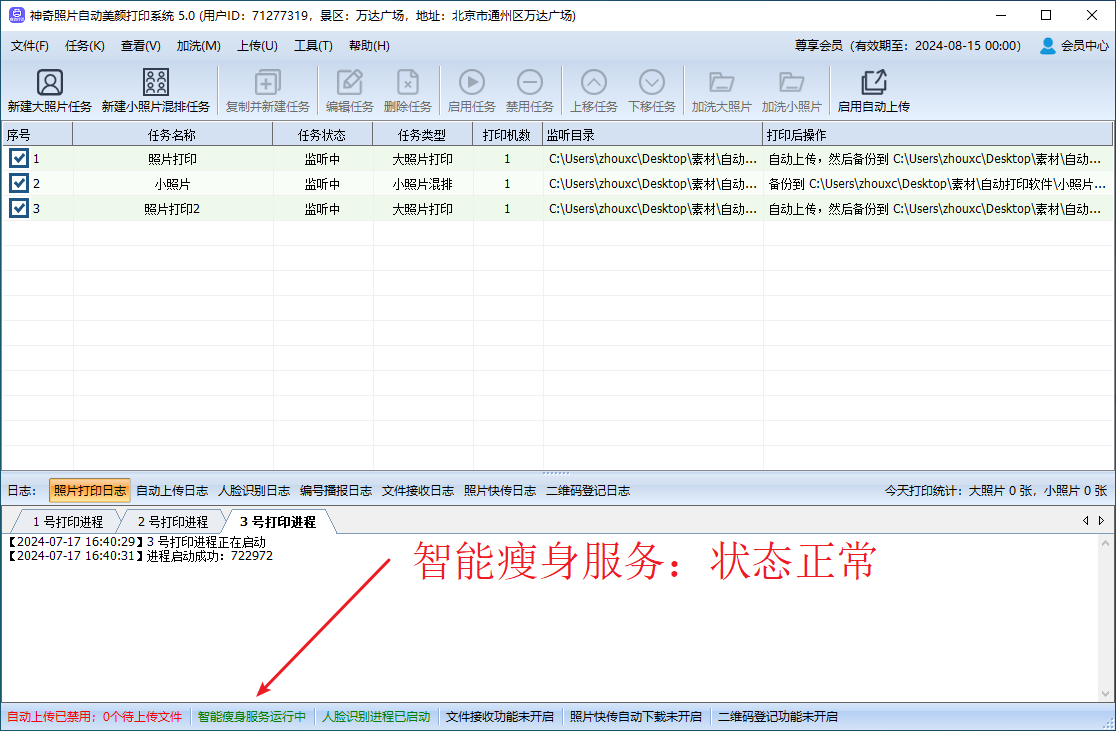1116x731 pixels.
Task: Disable the checkbox for task 3 照片打印2
Action: click(x=19, y=208)
